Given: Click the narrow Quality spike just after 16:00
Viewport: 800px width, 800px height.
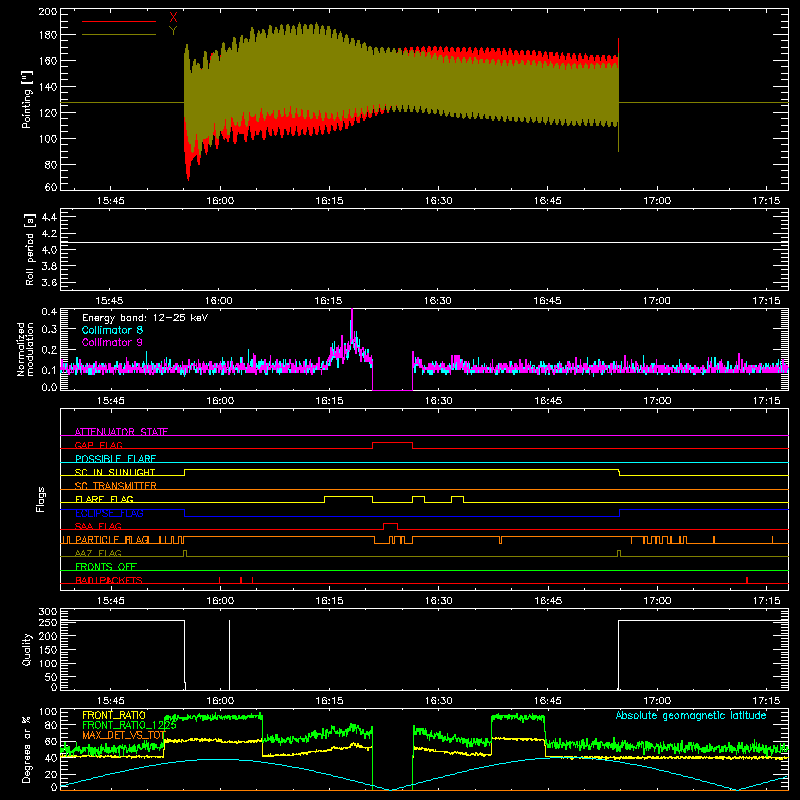Looking at the screenshot, I should coord(229,655).
